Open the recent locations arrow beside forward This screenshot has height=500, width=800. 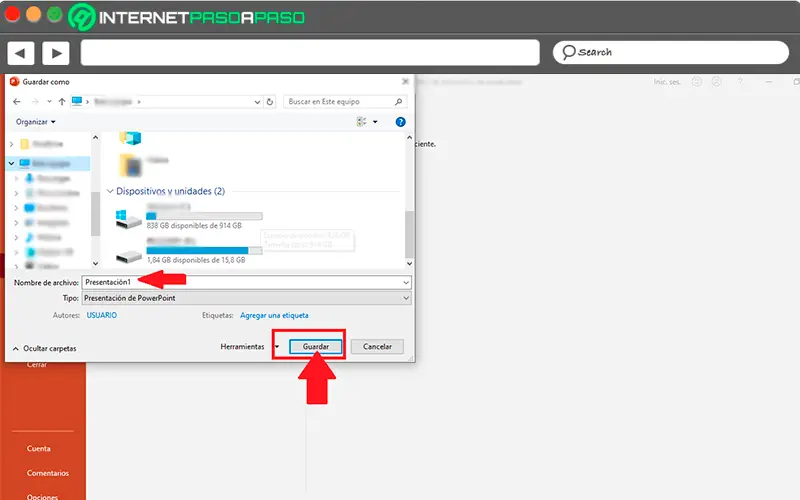(x=49, y=102)
